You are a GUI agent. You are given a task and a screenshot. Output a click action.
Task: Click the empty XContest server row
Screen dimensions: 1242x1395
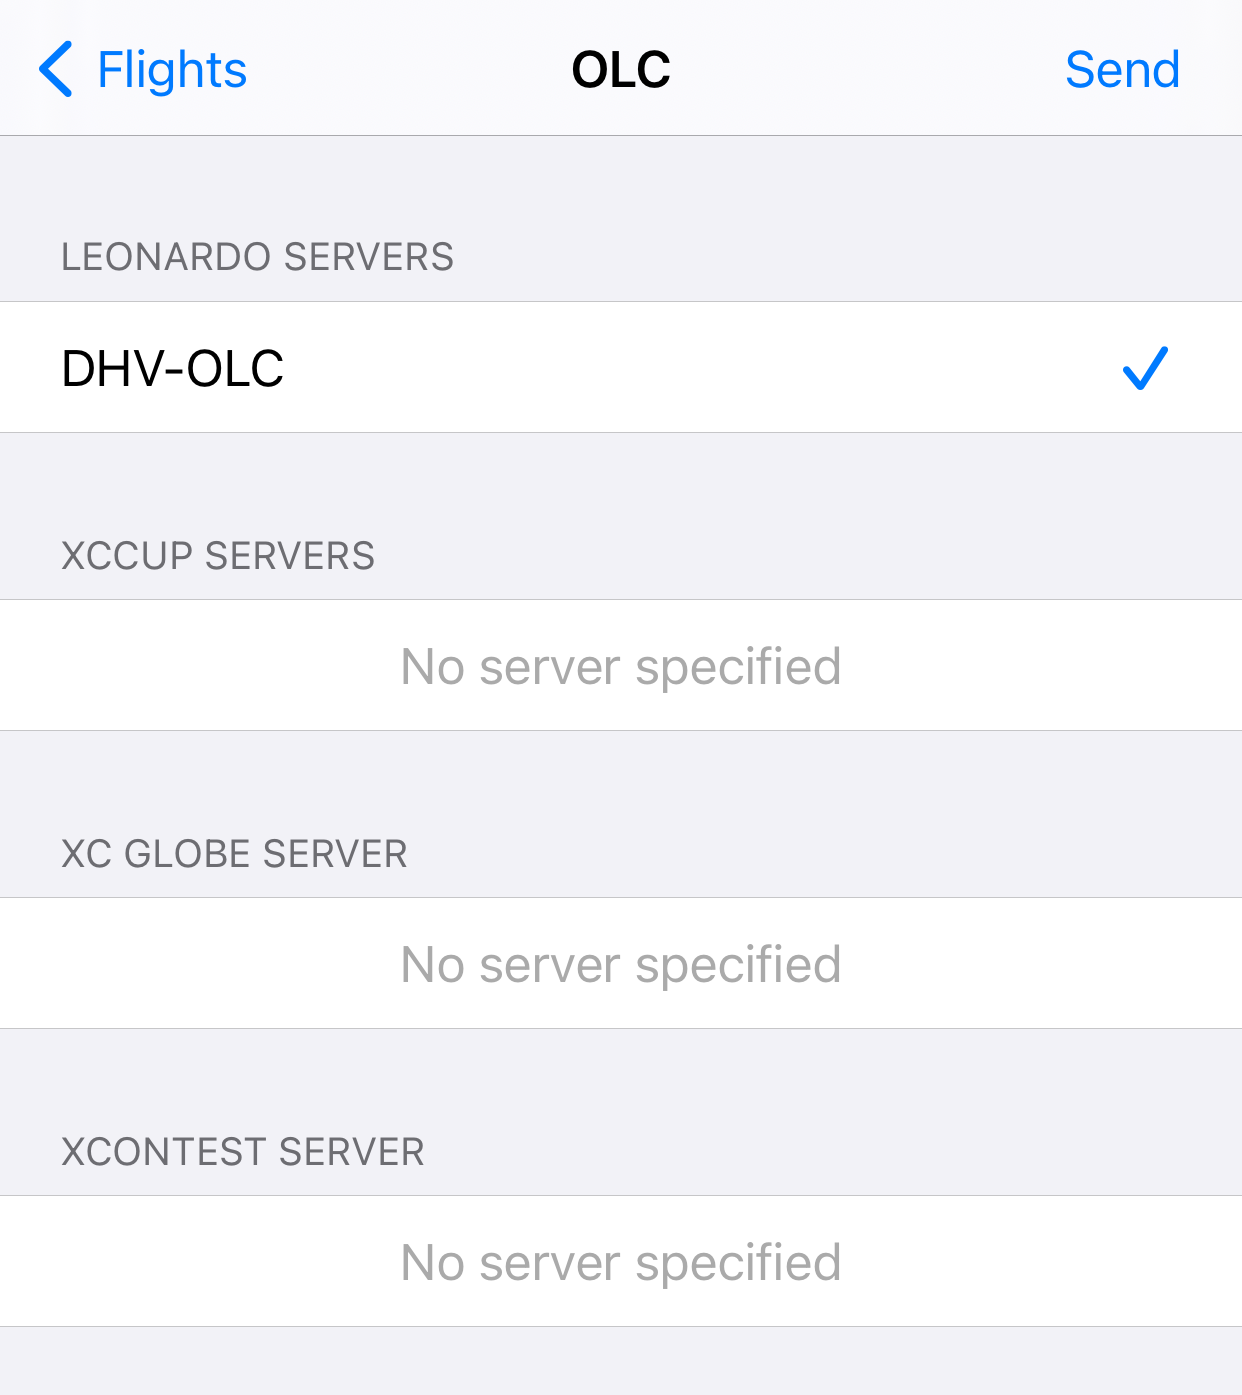[x=621, y=1261]
